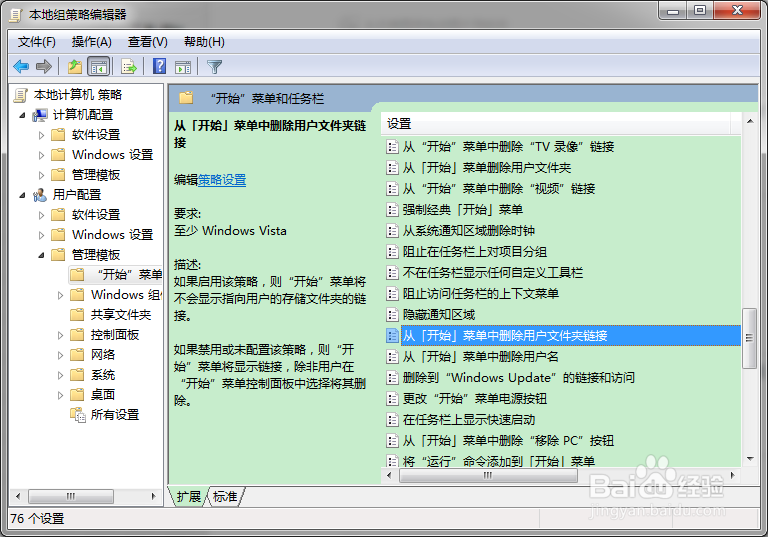Click the settings list scroll-down arrow

tap(750, 459)
